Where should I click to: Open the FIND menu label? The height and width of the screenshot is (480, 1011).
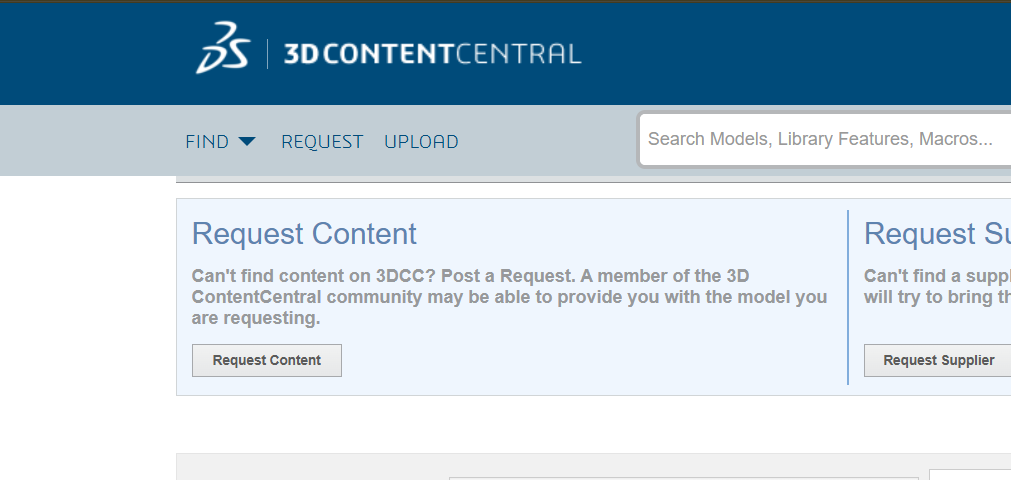tap(207, 142)
